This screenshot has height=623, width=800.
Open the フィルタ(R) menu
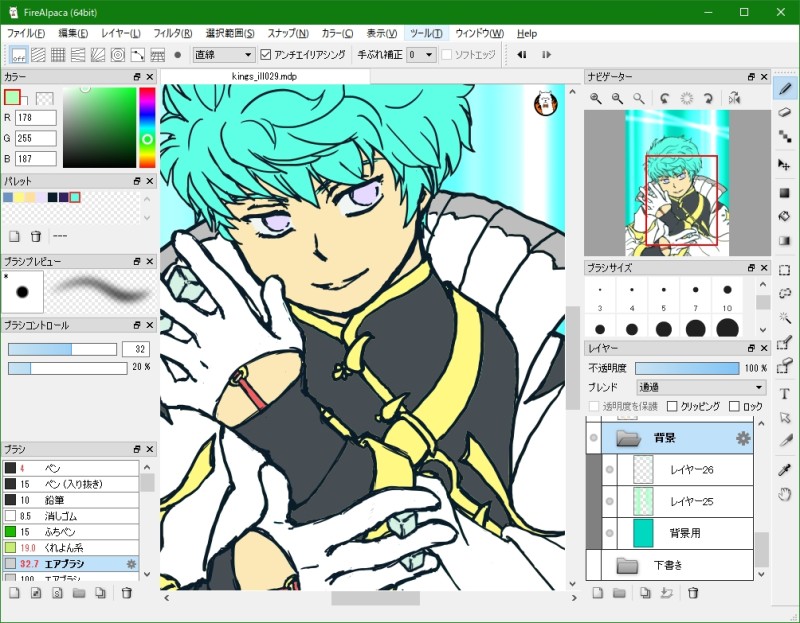pyautogui.click(x=172, y=33)
